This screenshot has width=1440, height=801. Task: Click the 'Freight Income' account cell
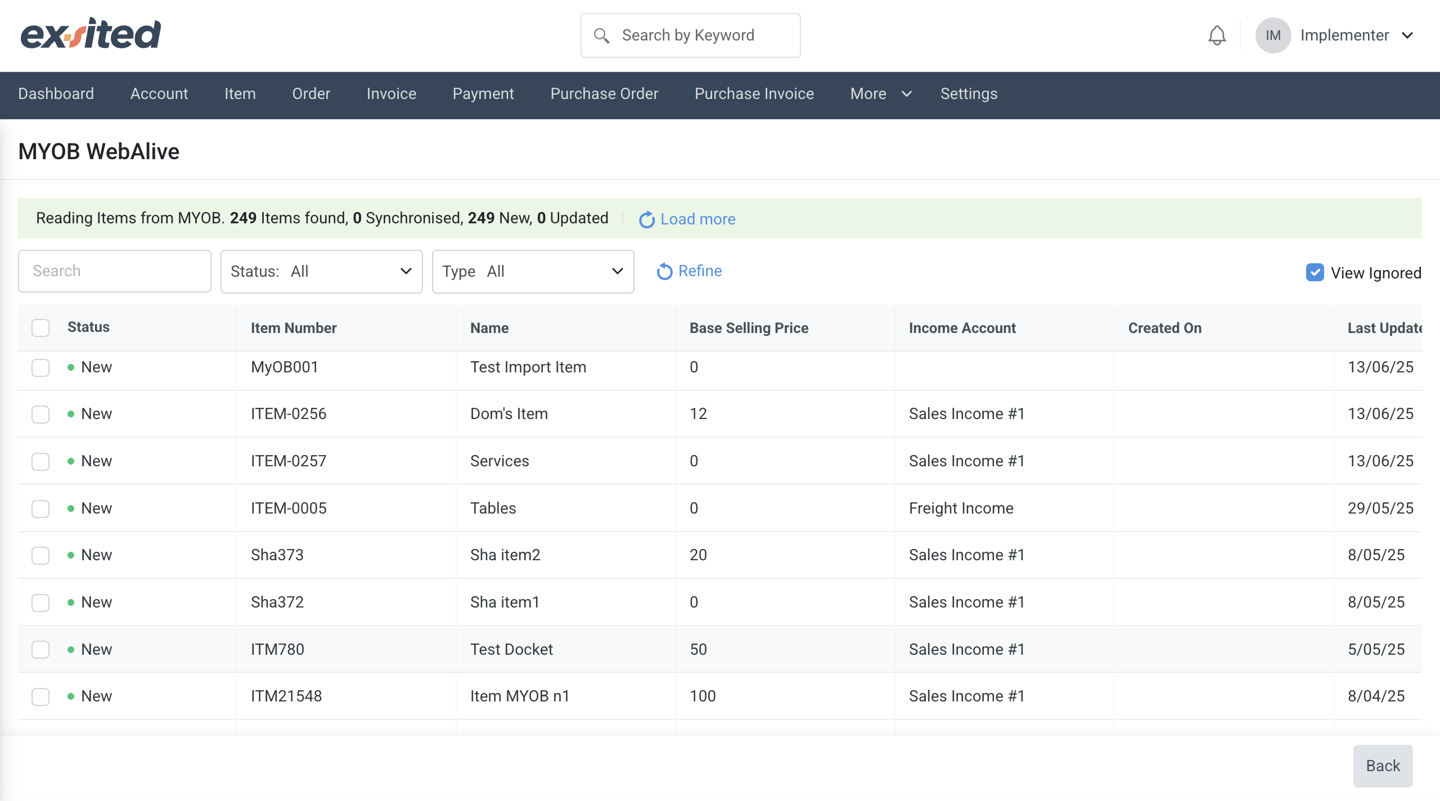pos(961,508)
